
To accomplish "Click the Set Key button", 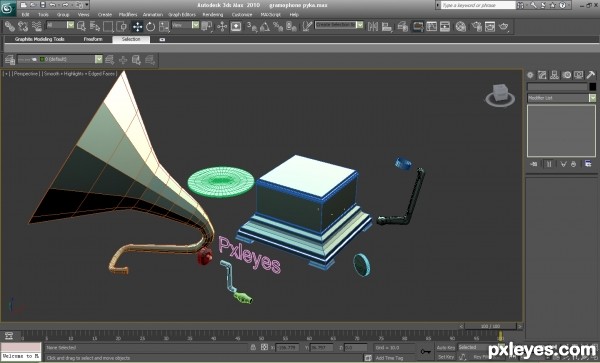I will pos(446,357).
